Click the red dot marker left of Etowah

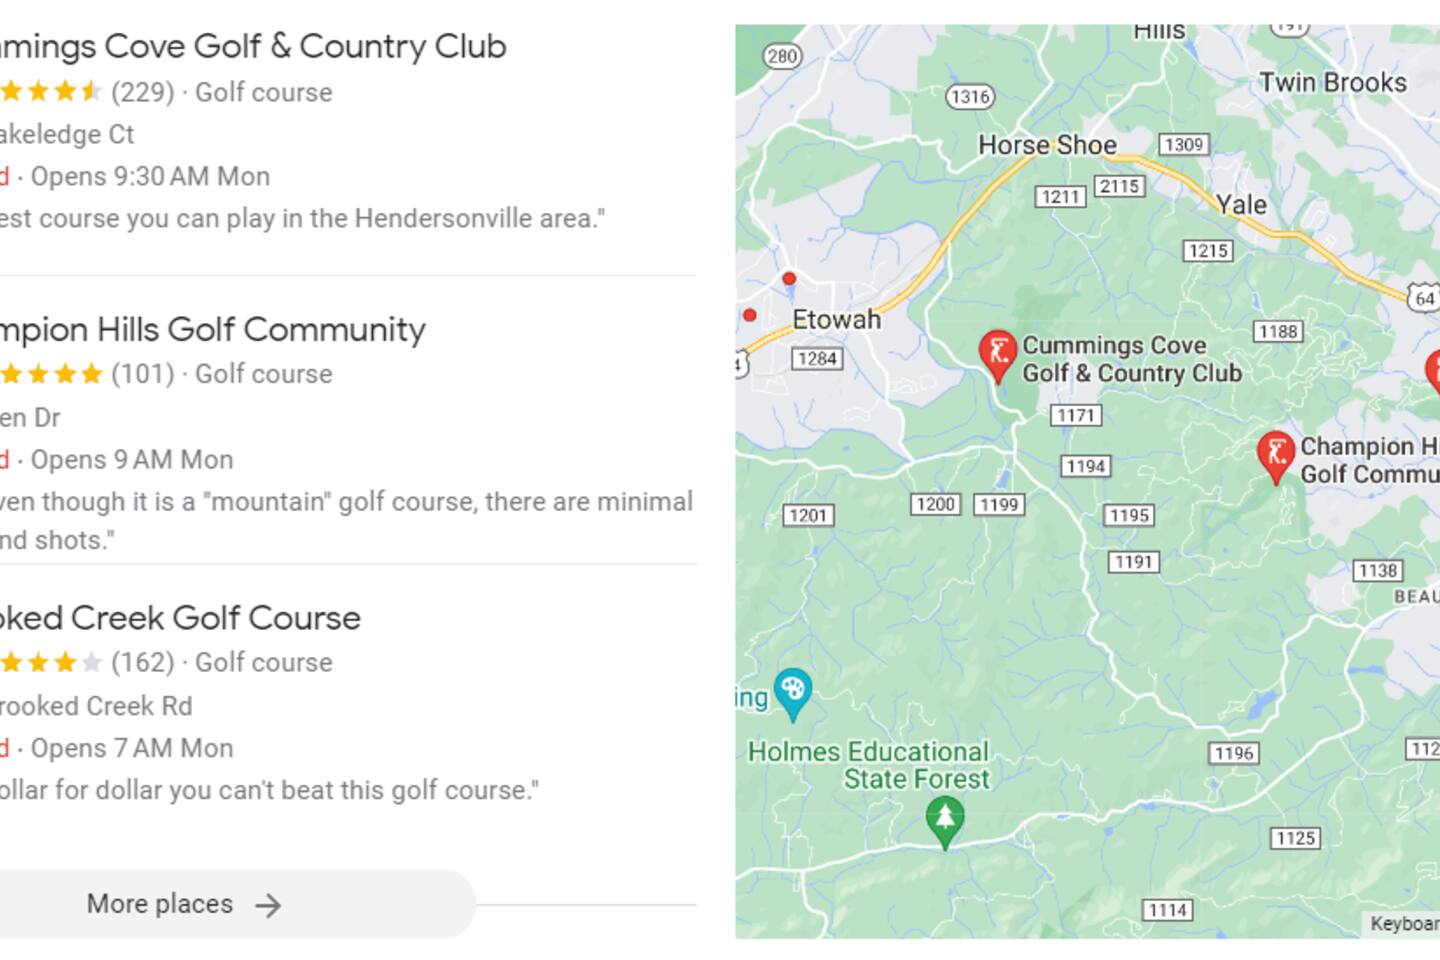[749, 315]
